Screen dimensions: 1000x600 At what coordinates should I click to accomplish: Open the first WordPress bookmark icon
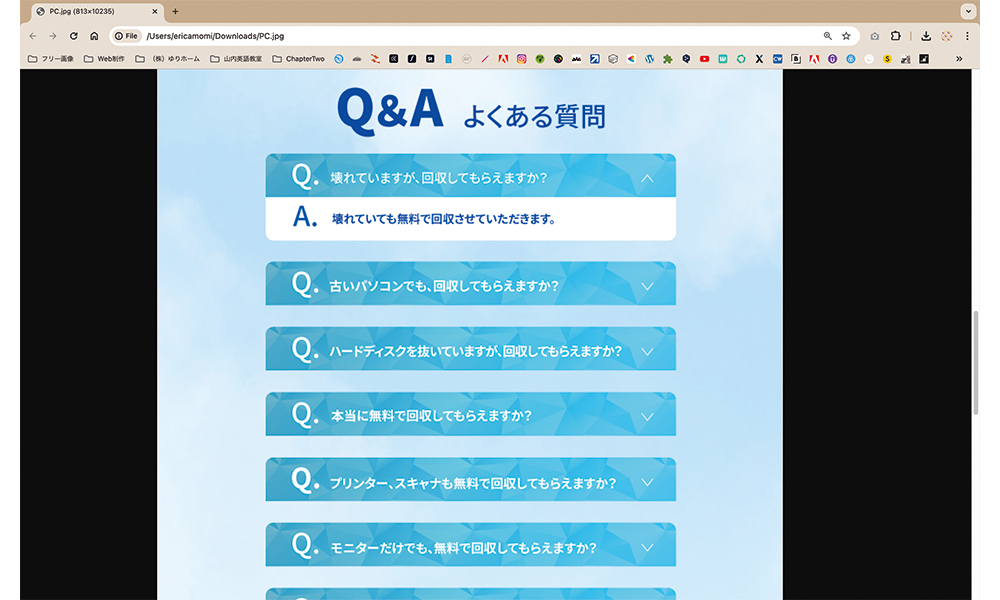point(649,59)
